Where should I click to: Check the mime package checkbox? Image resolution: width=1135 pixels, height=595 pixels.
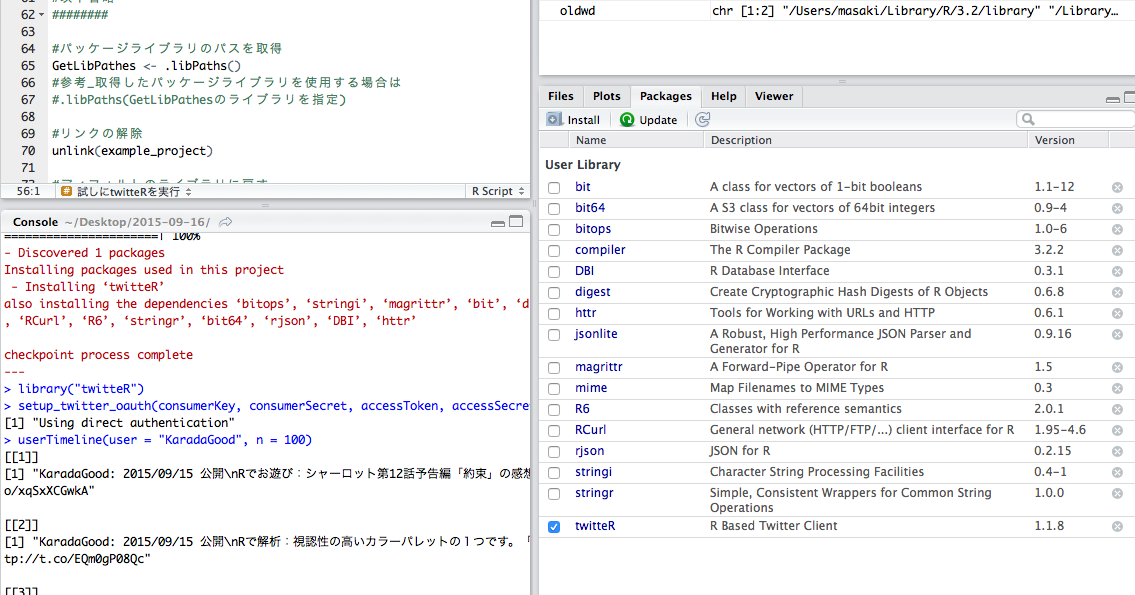pos(554,389)
